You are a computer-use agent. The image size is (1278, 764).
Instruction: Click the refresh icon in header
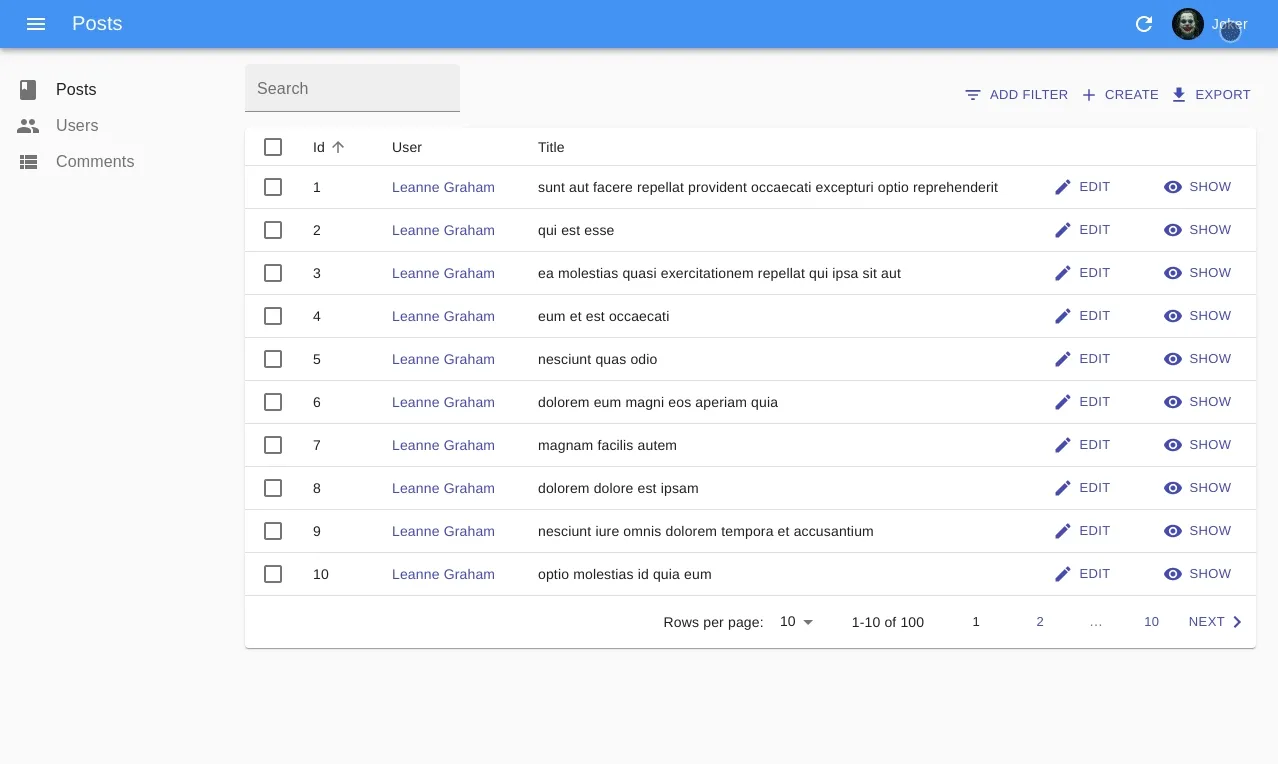(x=1144, y=24)
